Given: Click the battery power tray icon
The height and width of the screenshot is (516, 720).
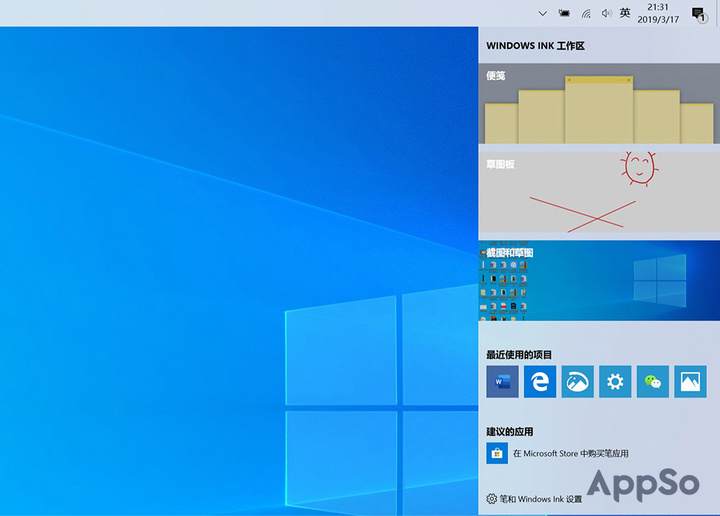Looking at the screenshot, I should tap(564, 13).
